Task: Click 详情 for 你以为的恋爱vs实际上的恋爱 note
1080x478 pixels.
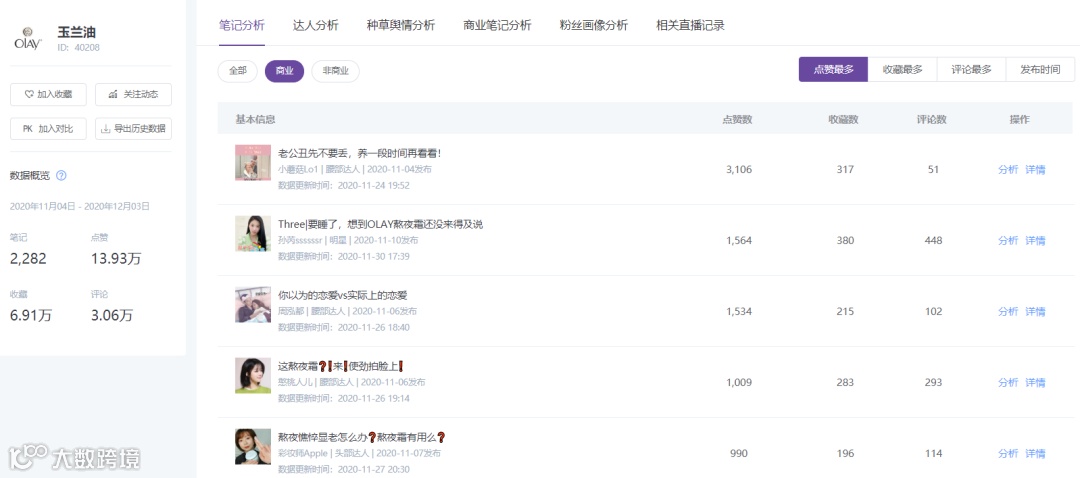Action: (x=1035, y=311)
